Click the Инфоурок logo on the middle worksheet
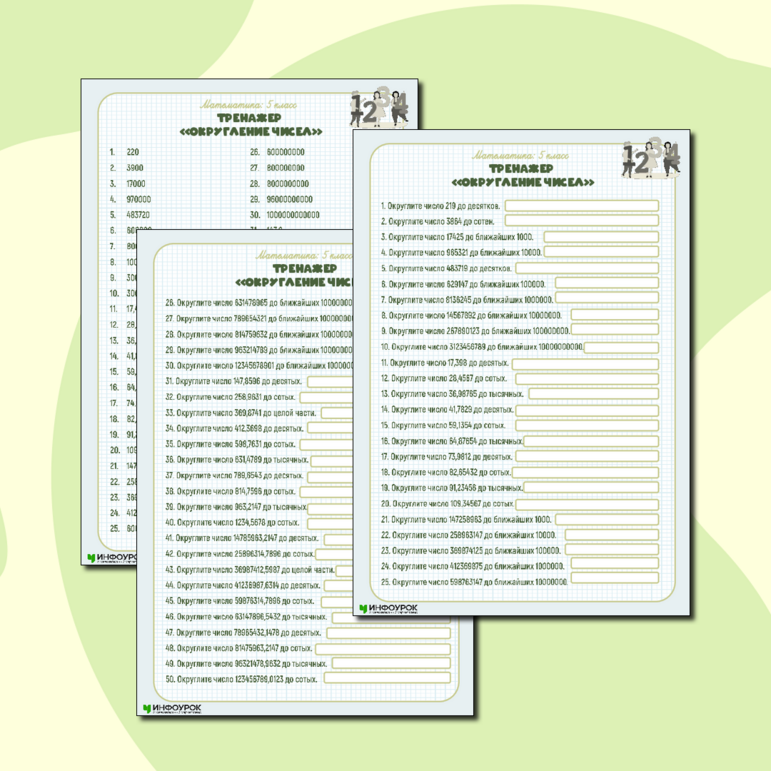 [172, 707]
